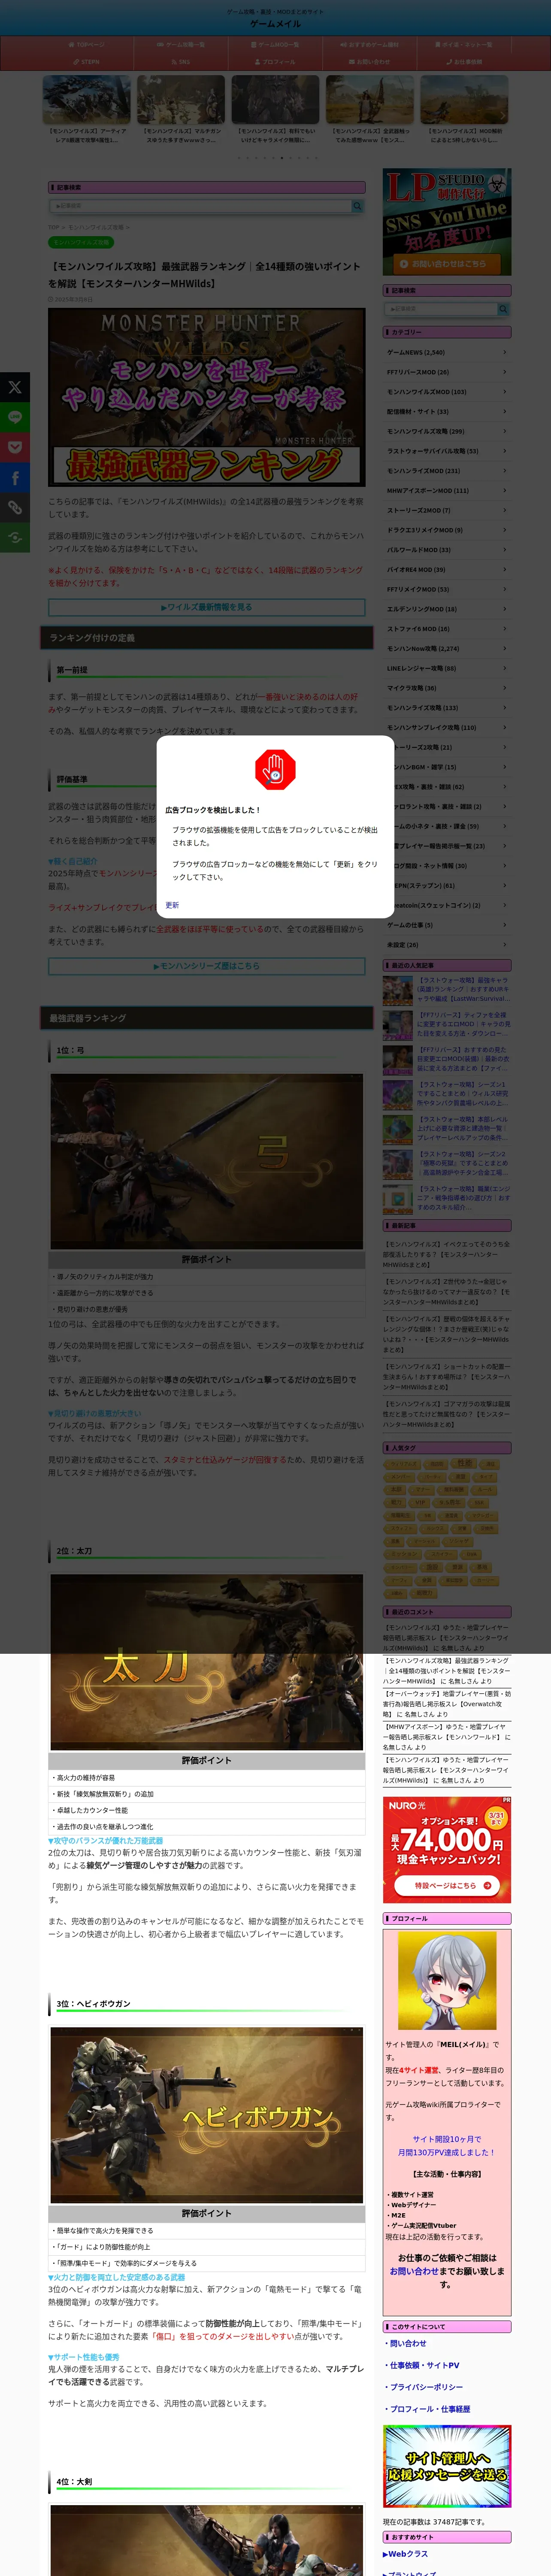Click the 更新 link in the ad-block popup
551x2576 pixels.
[172, 905]
